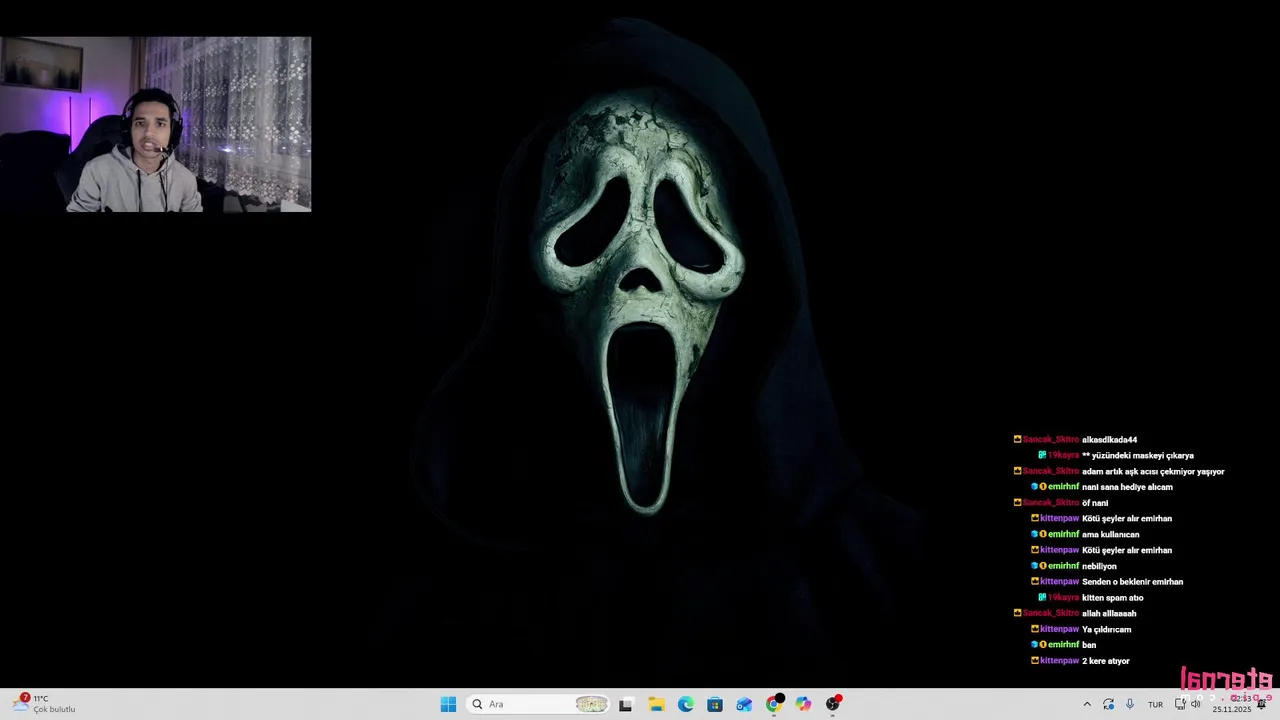Click the 'Çok bulutlu' weather text
1280x720 pixels.
(54, 710)
